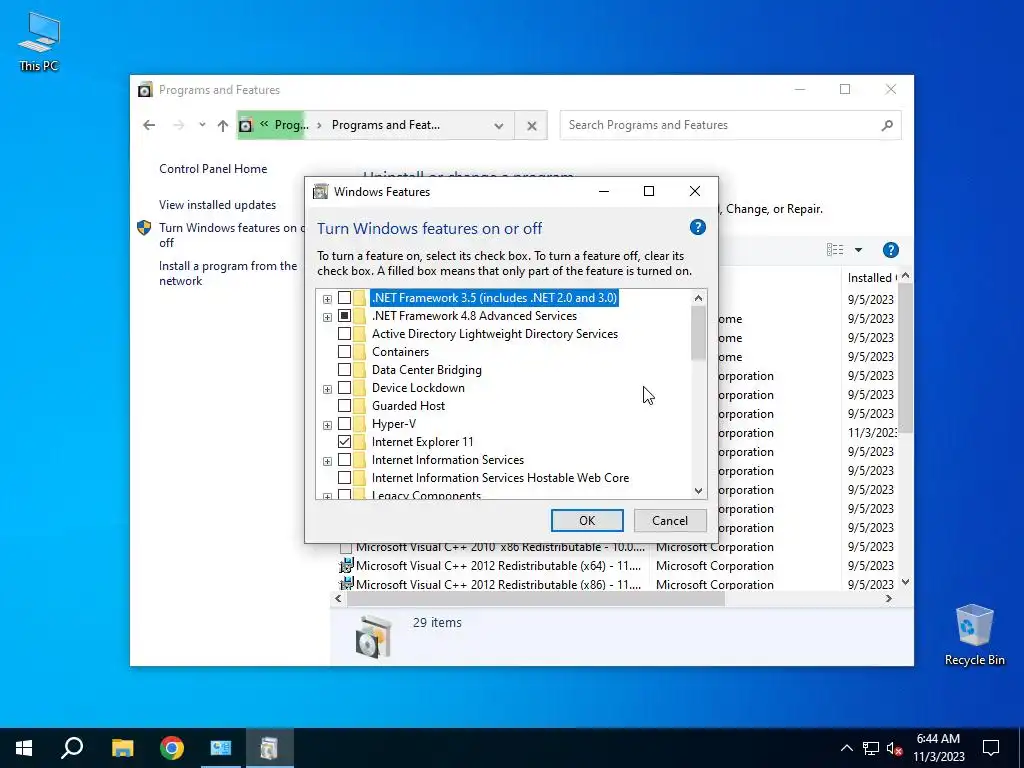Go up one folder level
This screenshot has height=768, width=1024.
(x=223, y=125)
